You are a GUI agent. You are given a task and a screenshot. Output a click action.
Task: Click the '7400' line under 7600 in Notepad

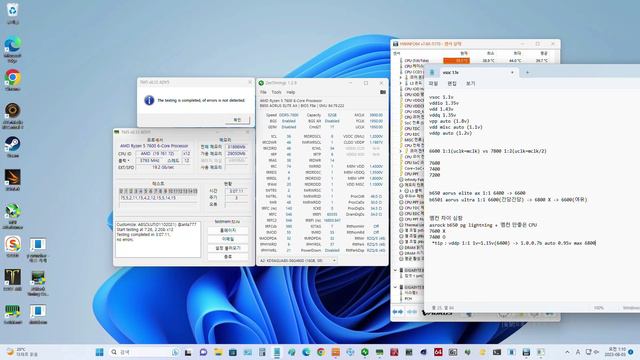point(434,169)
